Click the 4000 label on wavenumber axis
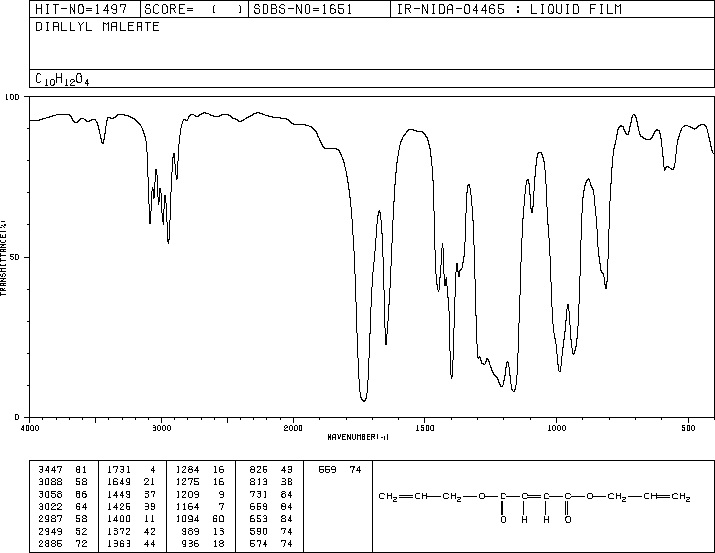 (30, 428)
